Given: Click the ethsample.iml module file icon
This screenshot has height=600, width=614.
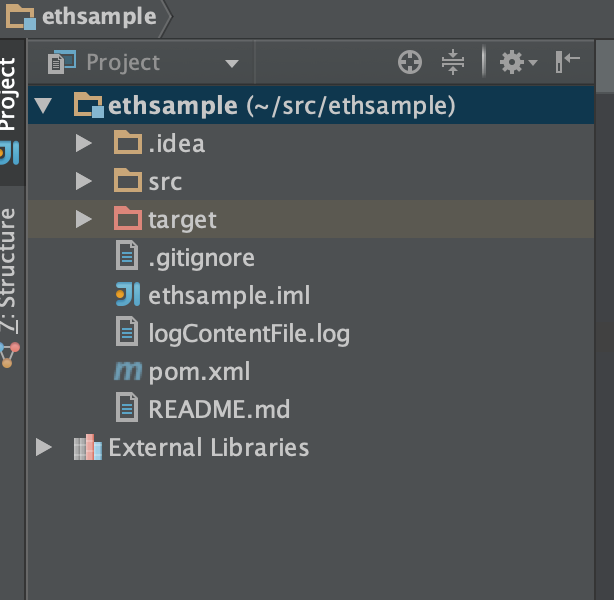Looking at the screenshot, I should tap(128, 294).
